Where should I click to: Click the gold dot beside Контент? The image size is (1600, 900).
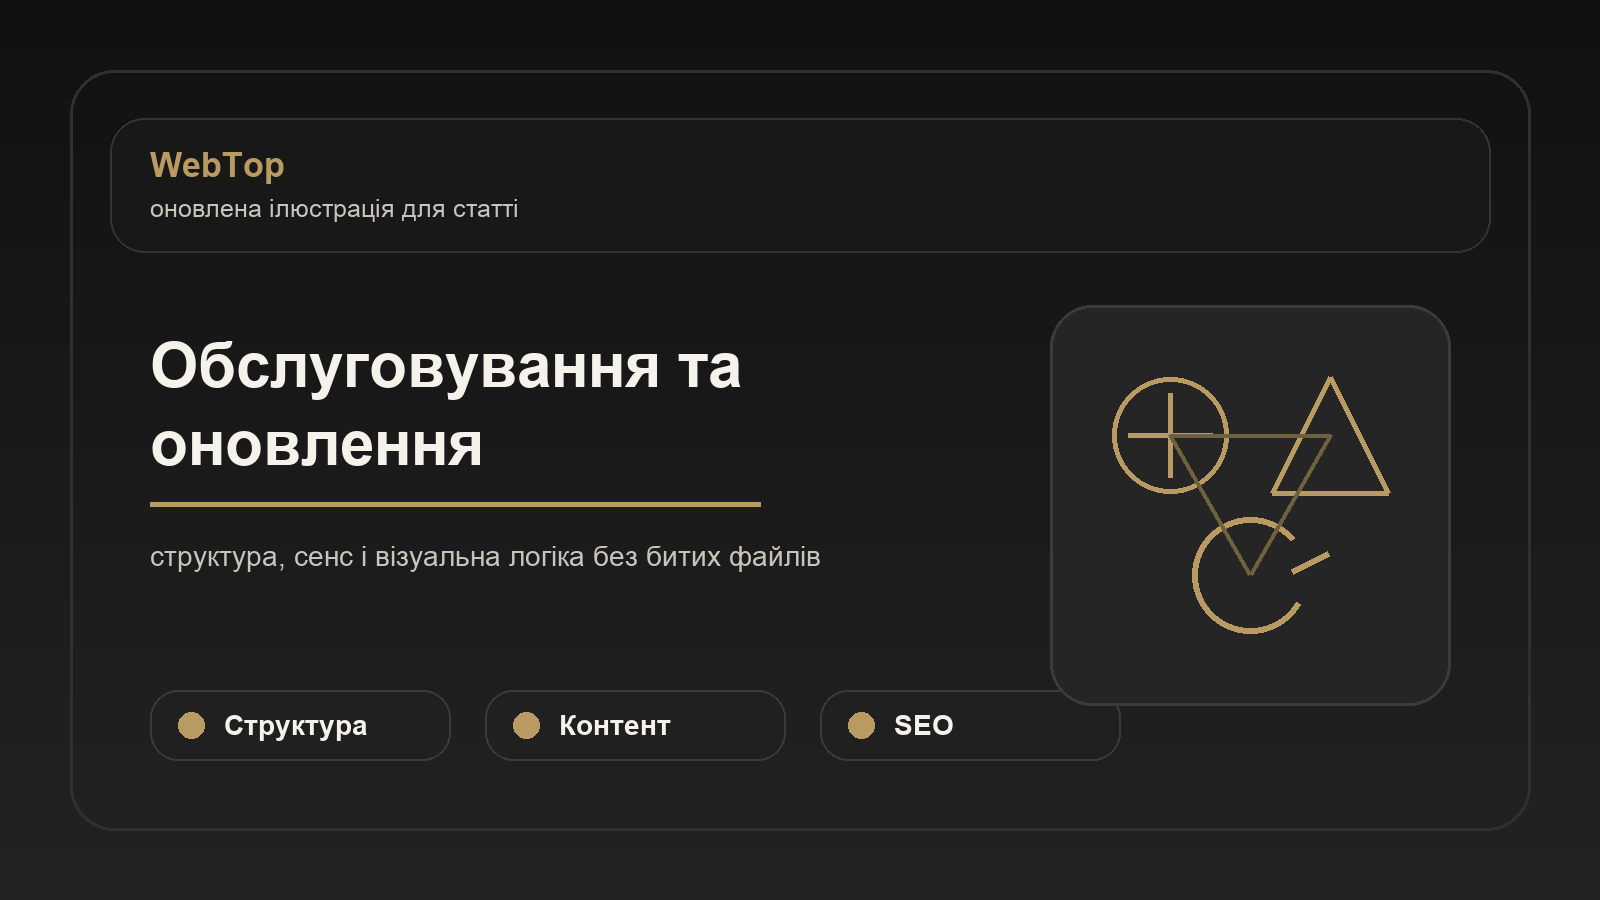point(526,725)
